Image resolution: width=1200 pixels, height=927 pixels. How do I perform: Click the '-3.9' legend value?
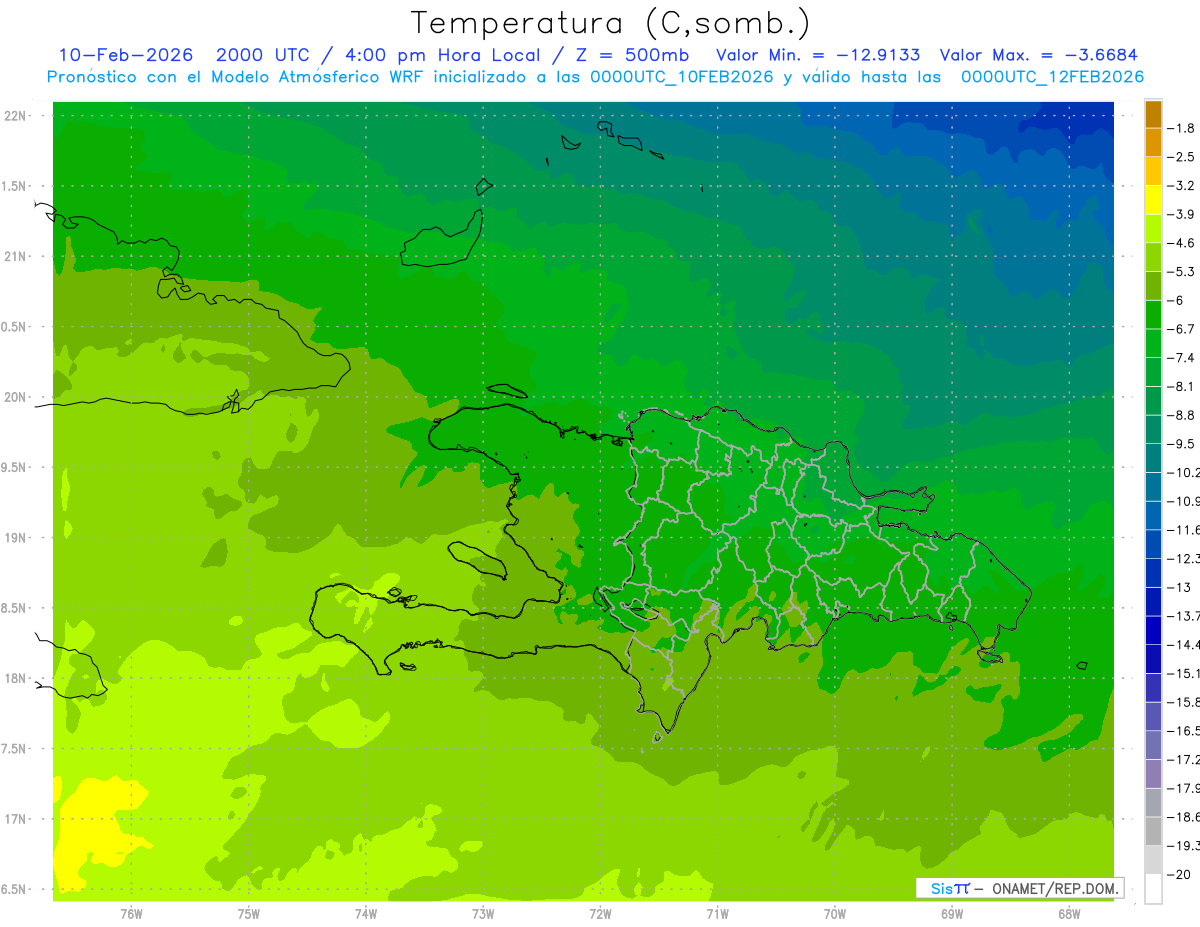click(1182, 214)
